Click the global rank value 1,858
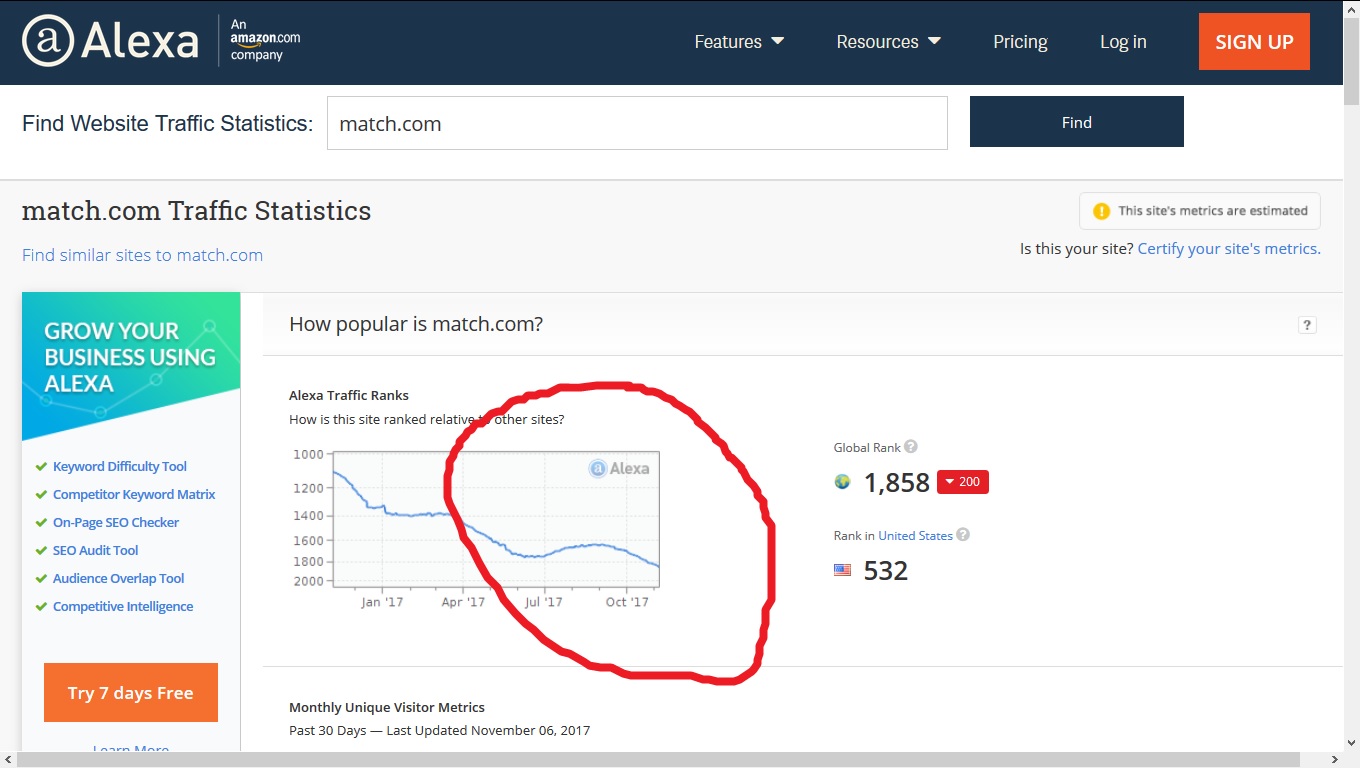Viewport: 1360px width, 768px height. coord(897,483)
